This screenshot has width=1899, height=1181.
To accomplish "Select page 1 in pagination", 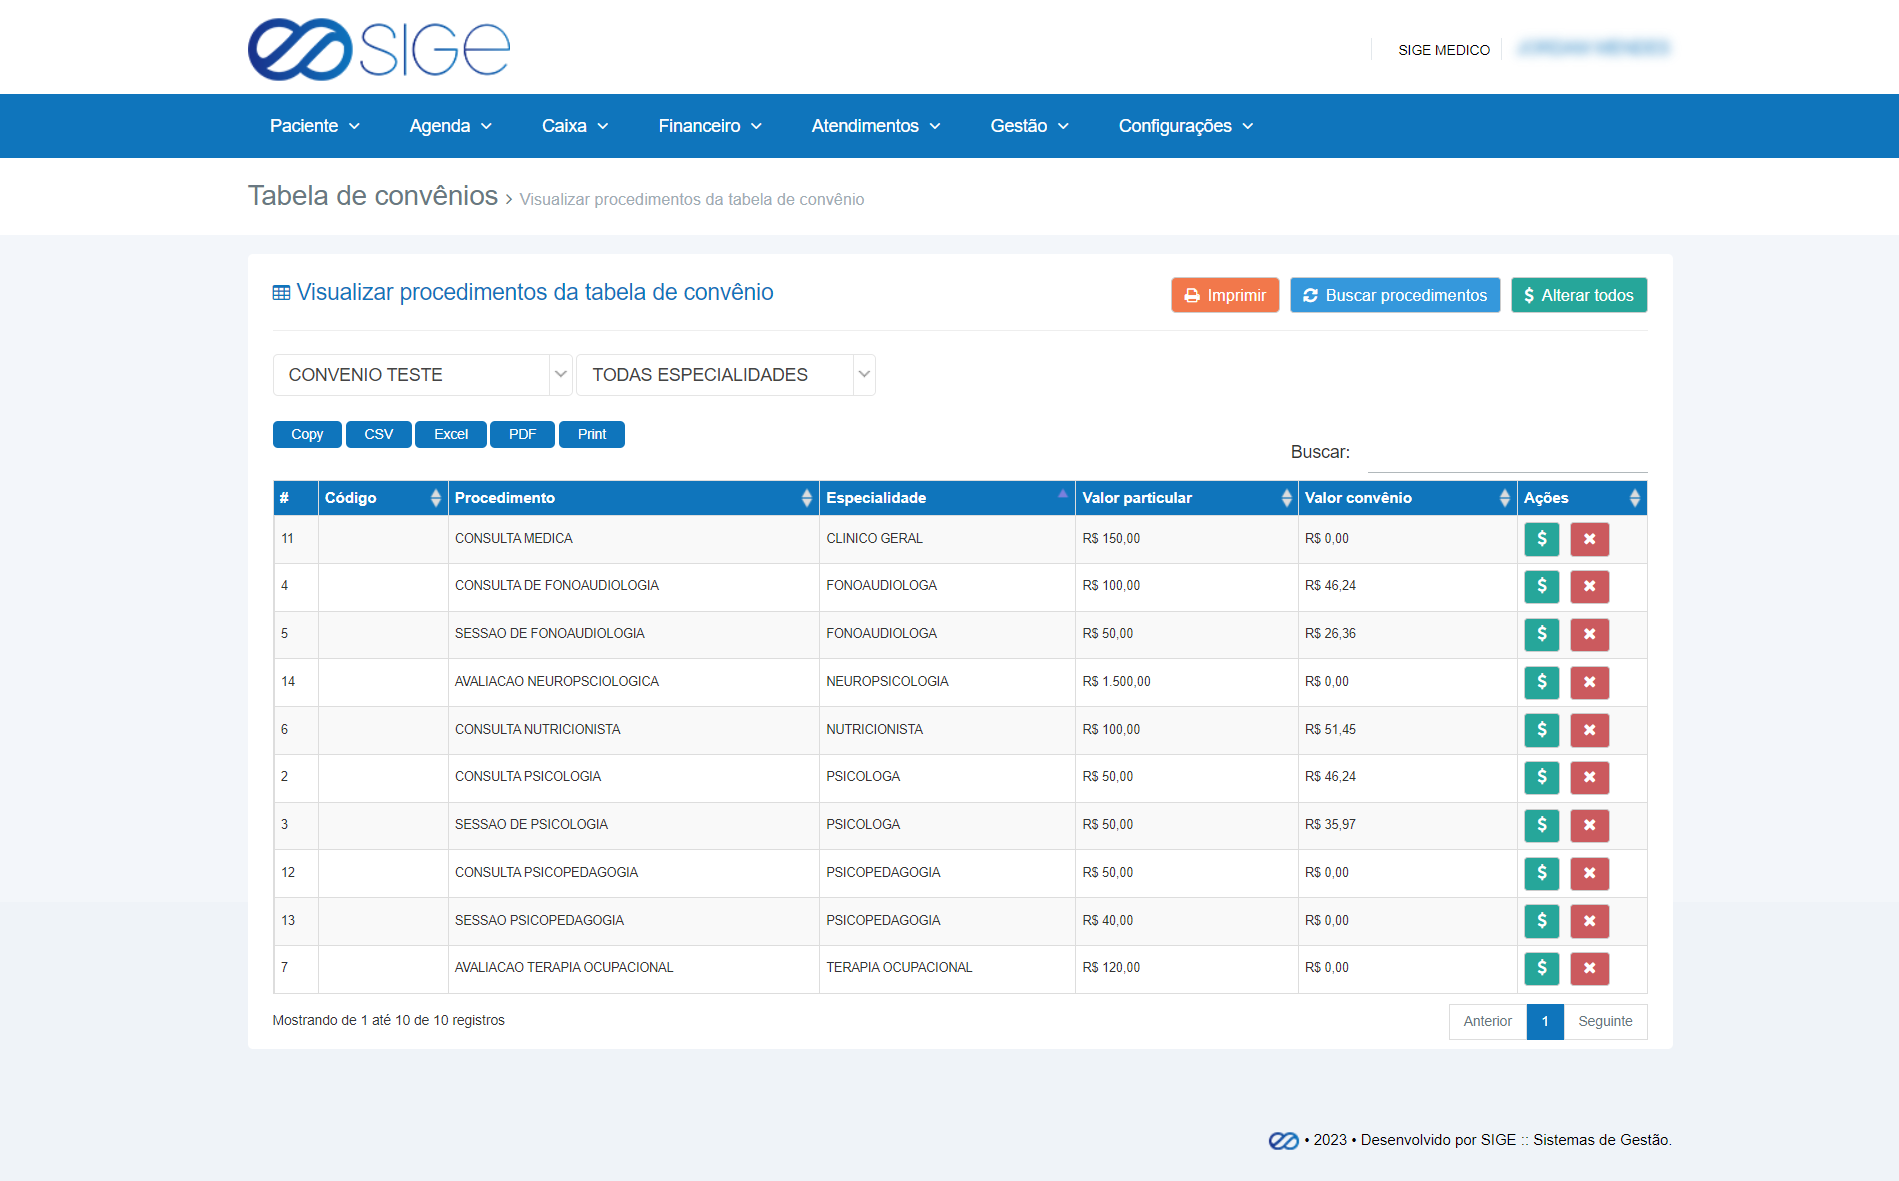I will pos(1545,1021).
